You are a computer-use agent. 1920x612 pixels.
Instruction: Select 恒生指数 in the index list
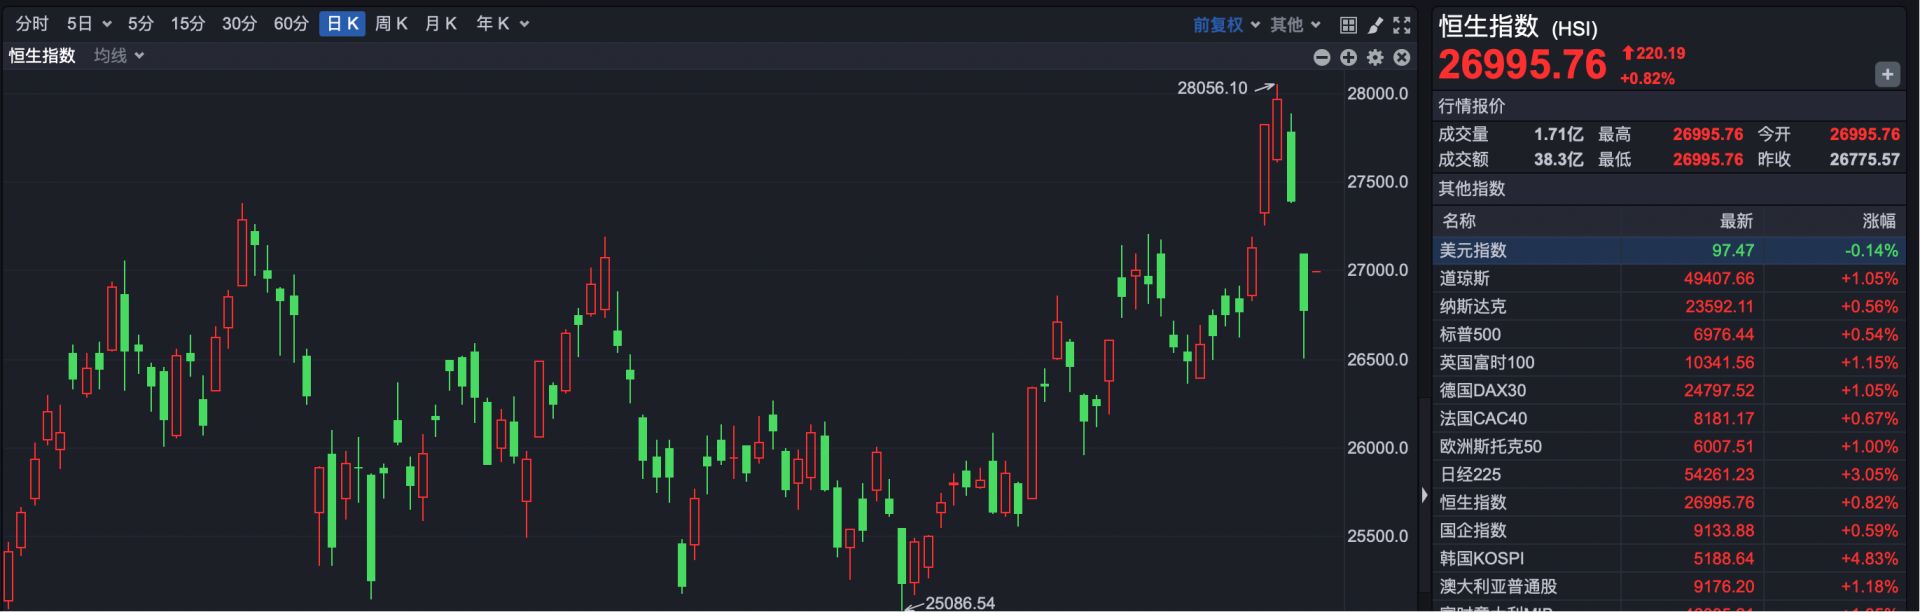point(1669,502)
